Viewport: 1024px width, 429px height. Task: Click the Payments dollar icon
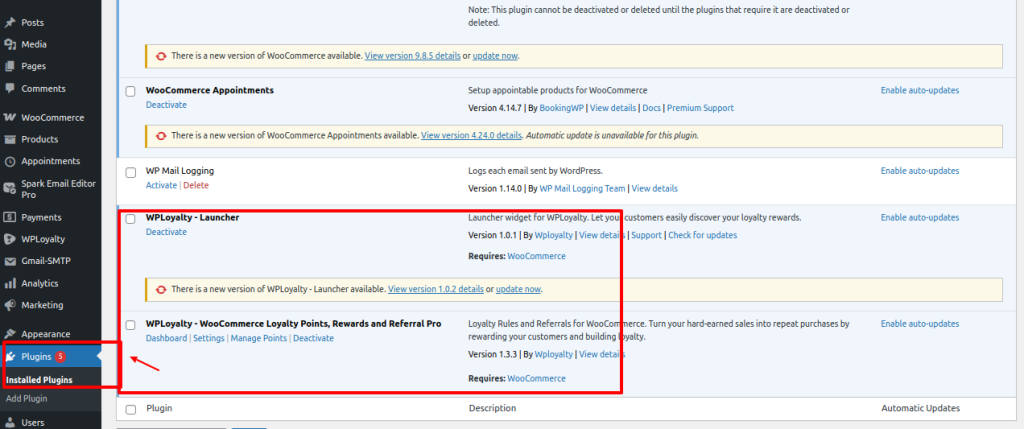click(x=10, y=217)
